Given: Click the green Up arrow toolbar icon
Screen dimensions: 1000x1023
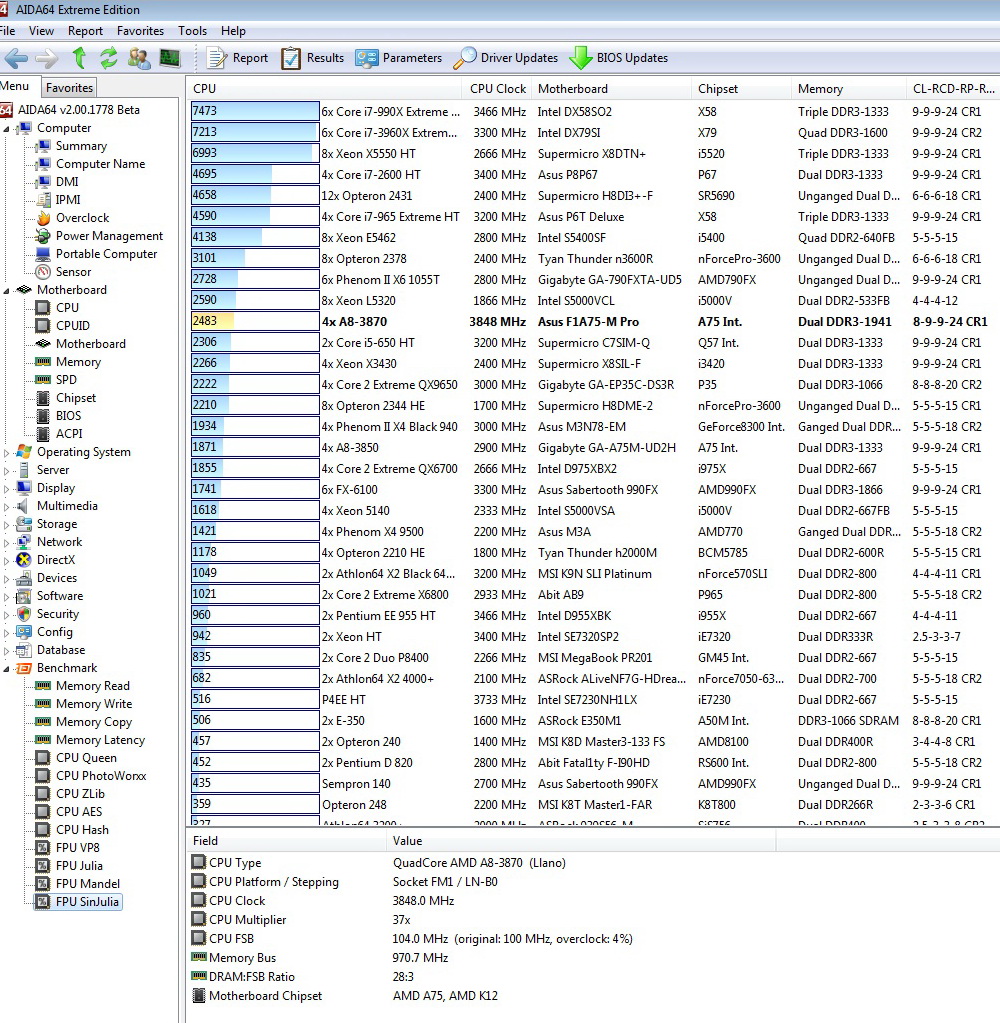Looking at the screenshot, I should pyautogui.click(x=79, y=58).
